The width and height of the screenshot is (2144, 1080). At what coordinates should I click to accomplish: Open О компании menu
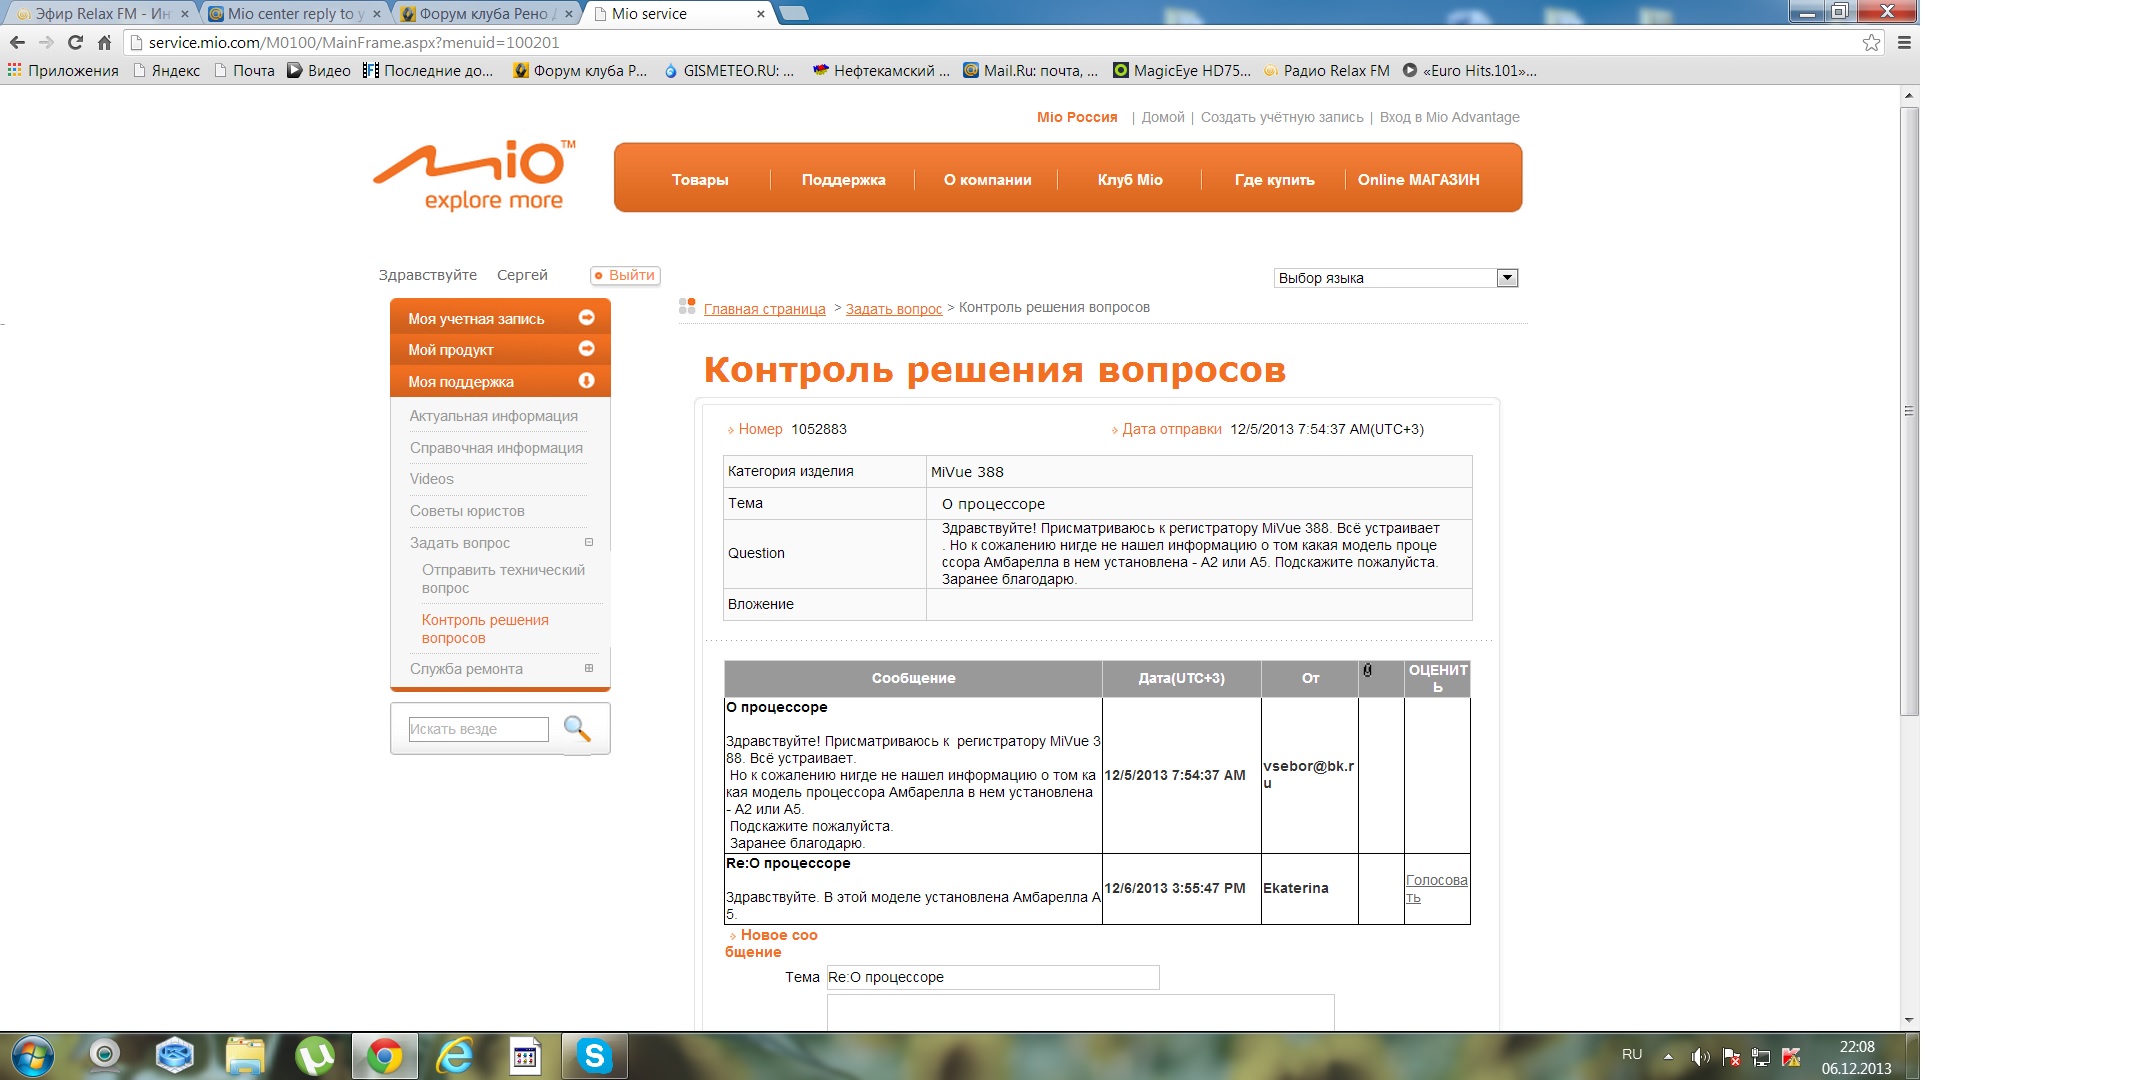click(987, 180)
